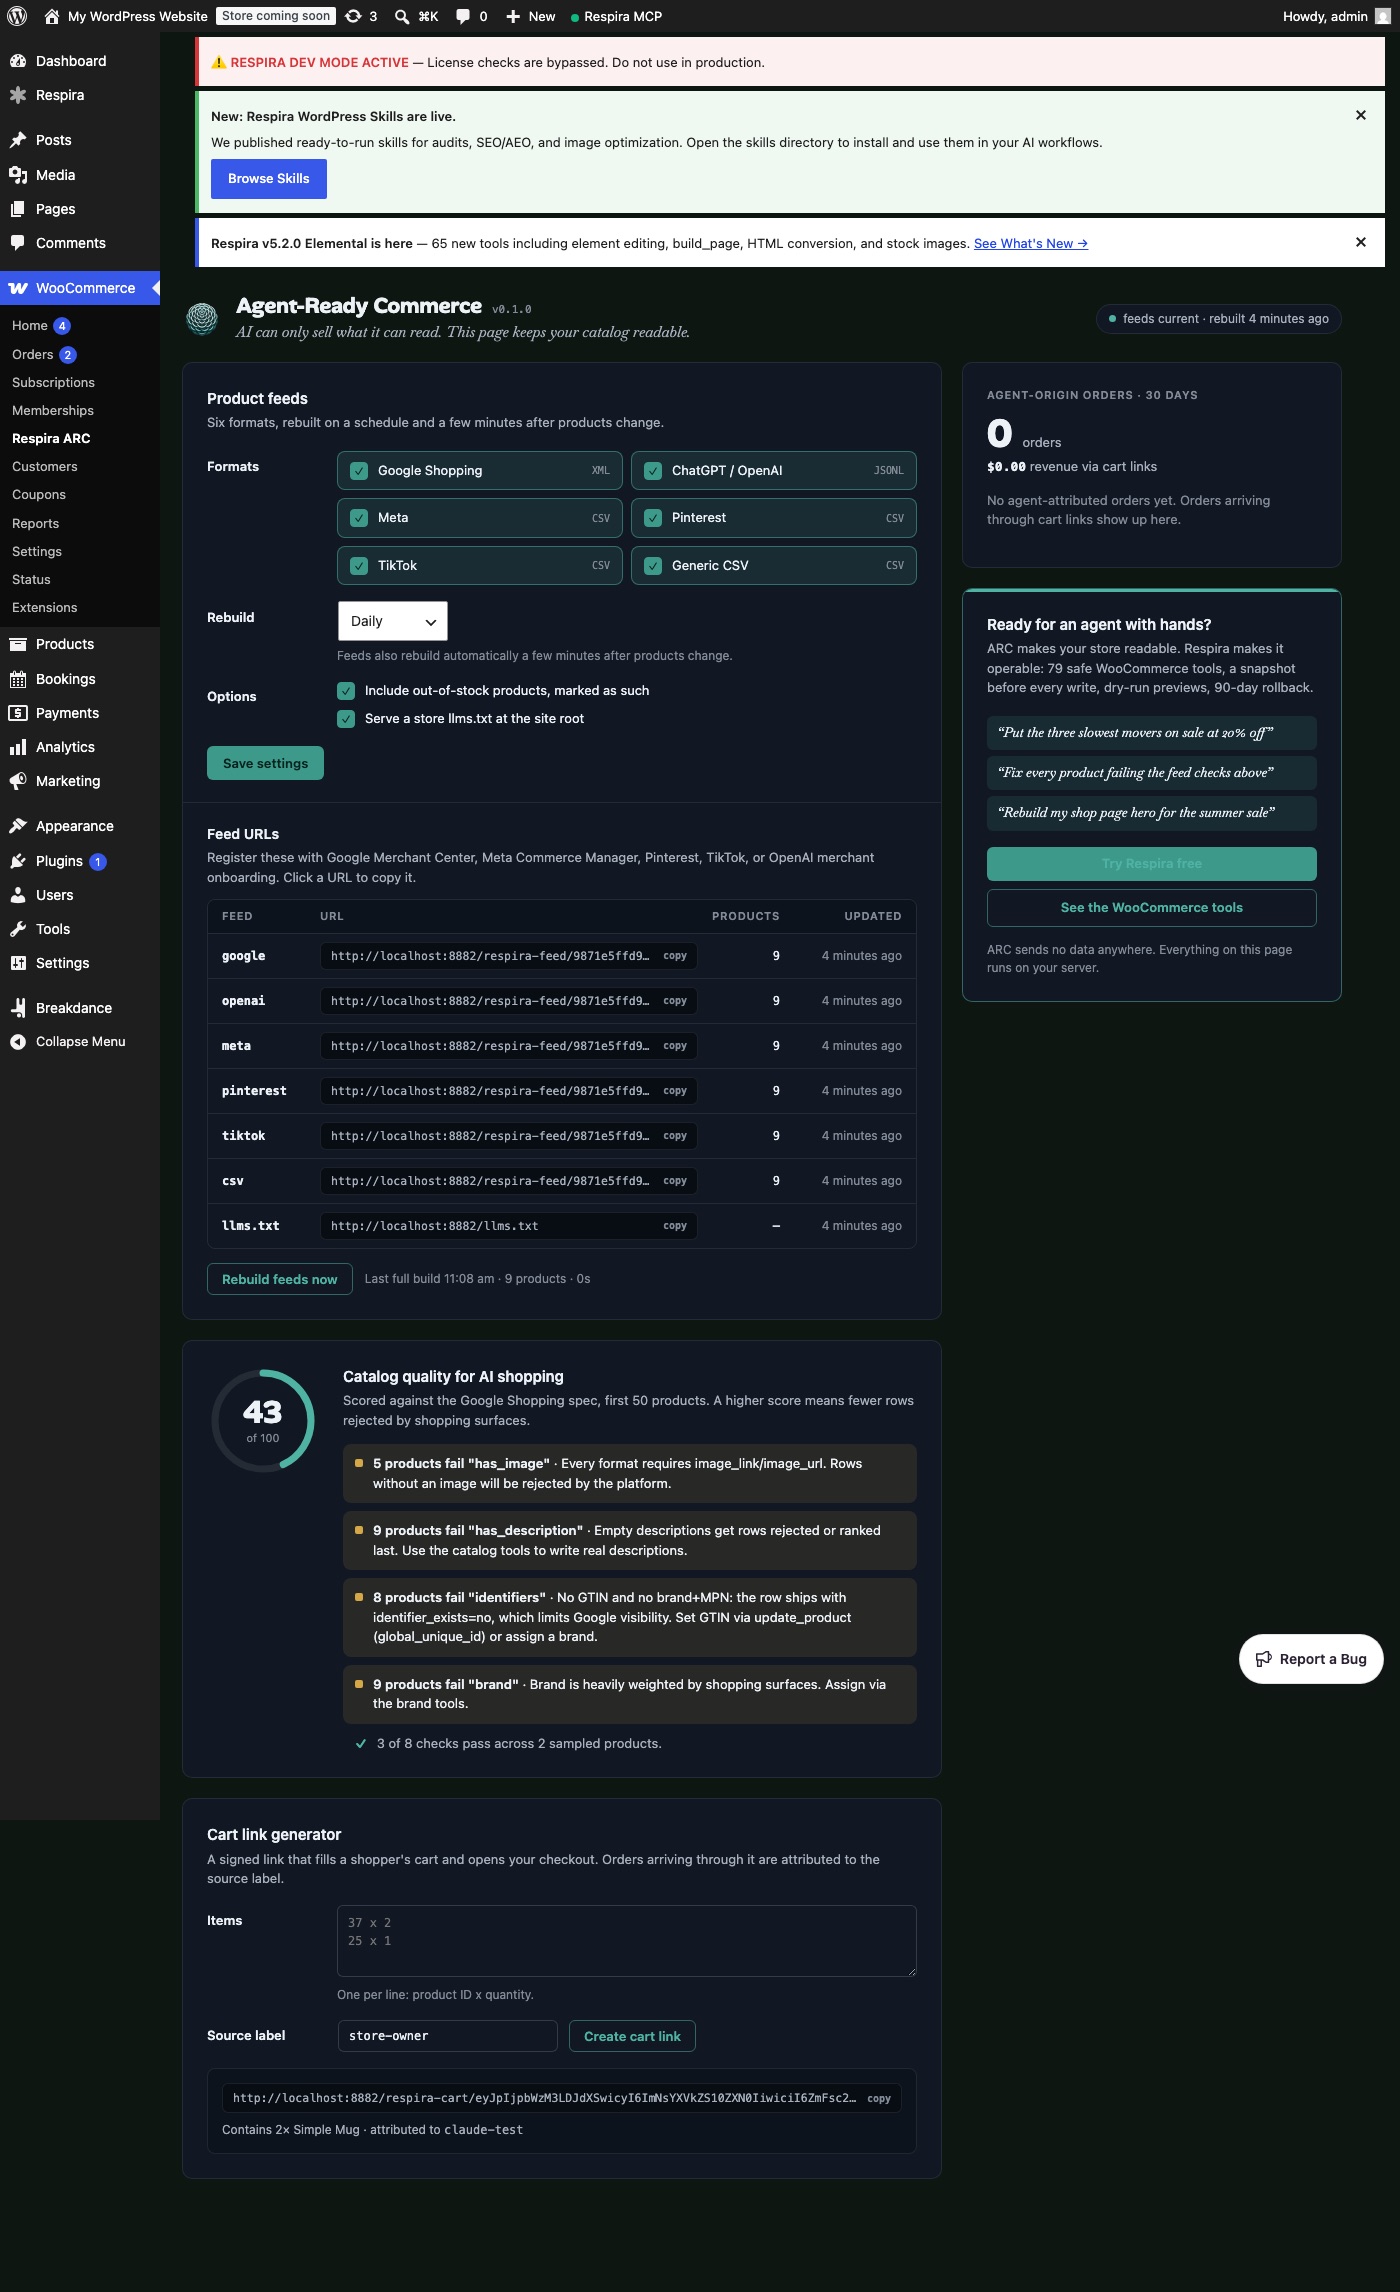The image size is (1400, 2292).
Task: Click the Media icon in sidebar
Action: (18, 175)
